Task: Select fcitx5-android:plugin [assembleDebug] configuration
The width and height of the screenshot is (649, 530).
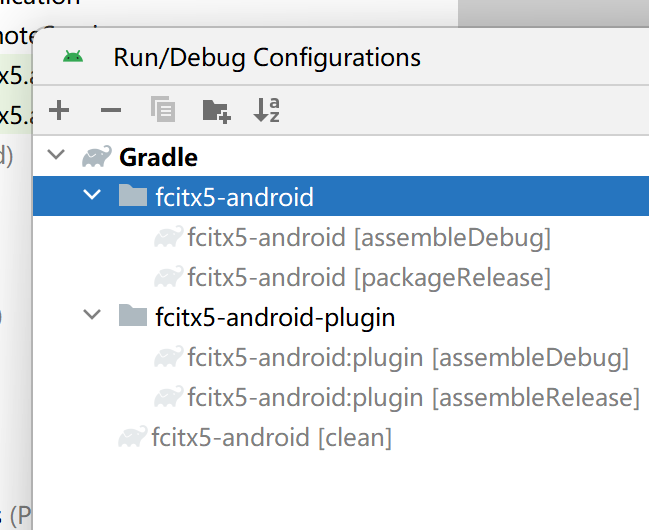Action: pyautogui.click(x=407, y=357)
